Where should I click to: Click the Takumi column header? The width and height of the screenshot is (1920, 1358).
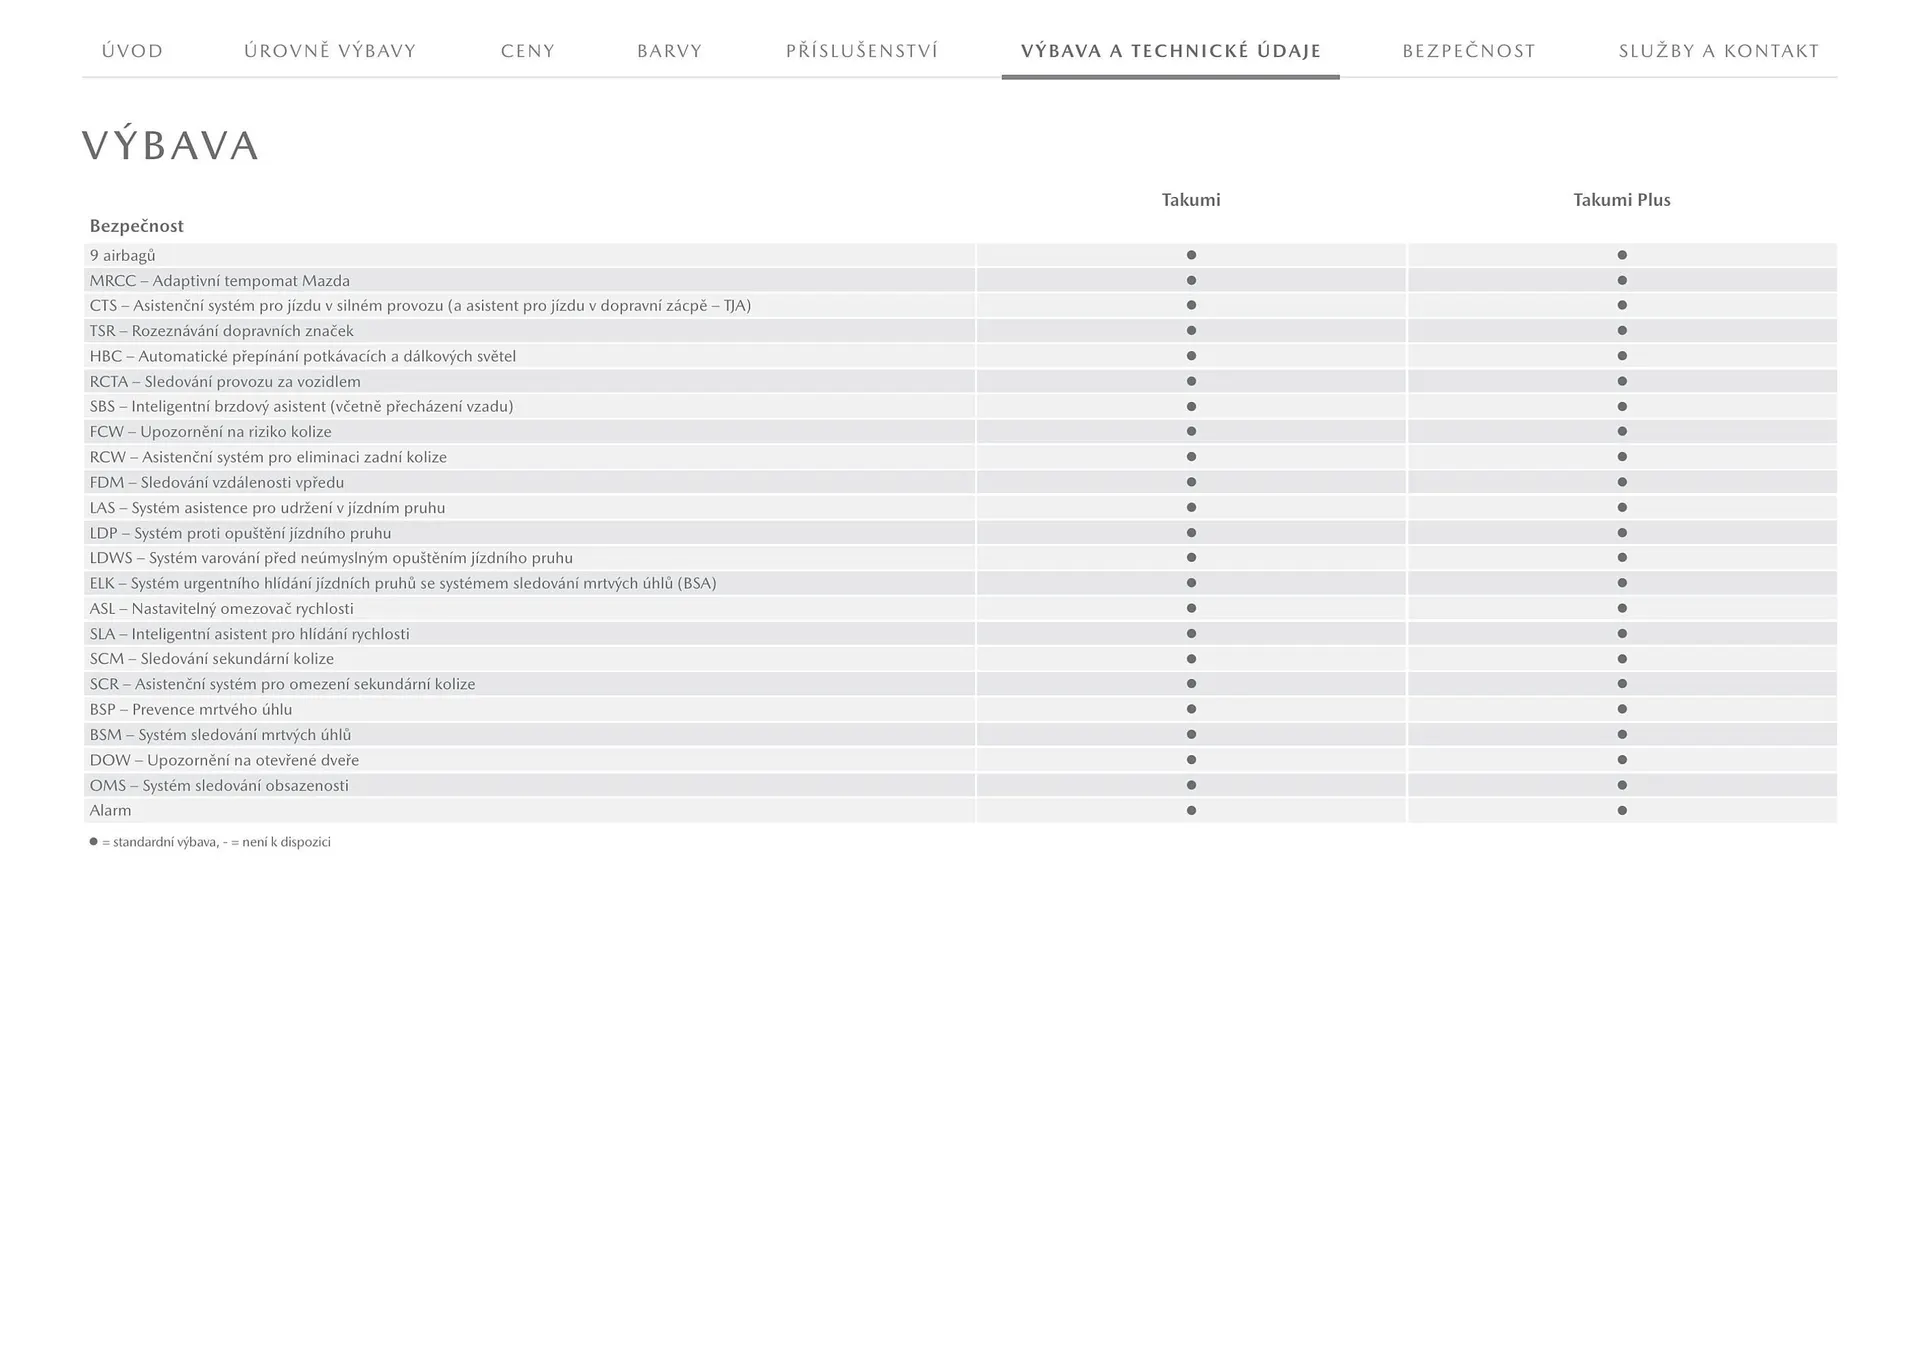(1190, 200)
